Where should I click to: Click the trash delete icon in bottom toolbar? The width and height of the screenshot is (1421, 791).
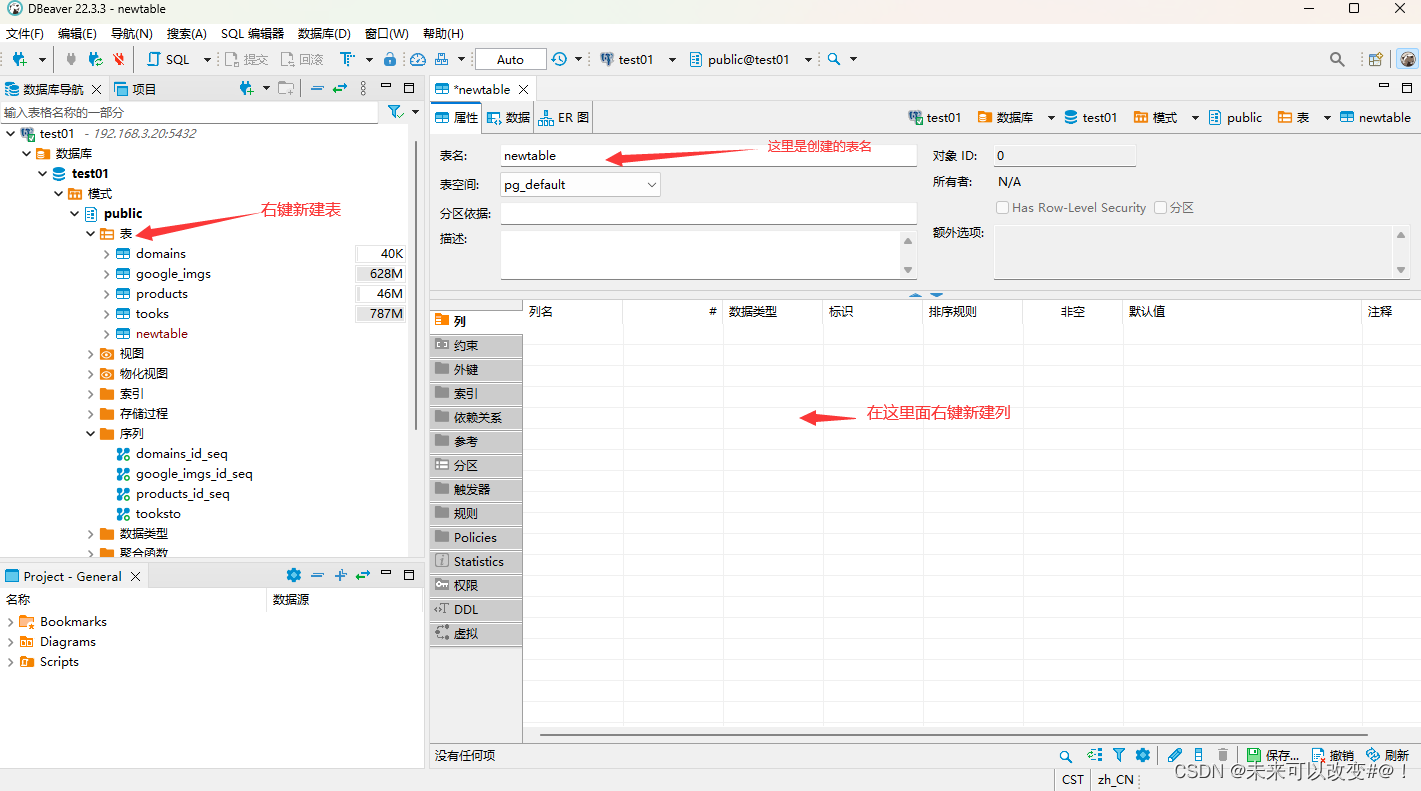(1222, 755)
